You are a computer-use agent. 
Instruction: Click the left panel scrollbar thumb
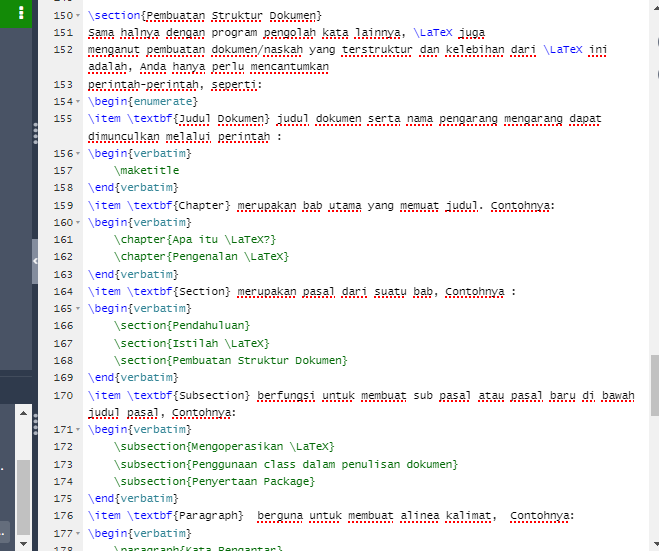point(24,498)
